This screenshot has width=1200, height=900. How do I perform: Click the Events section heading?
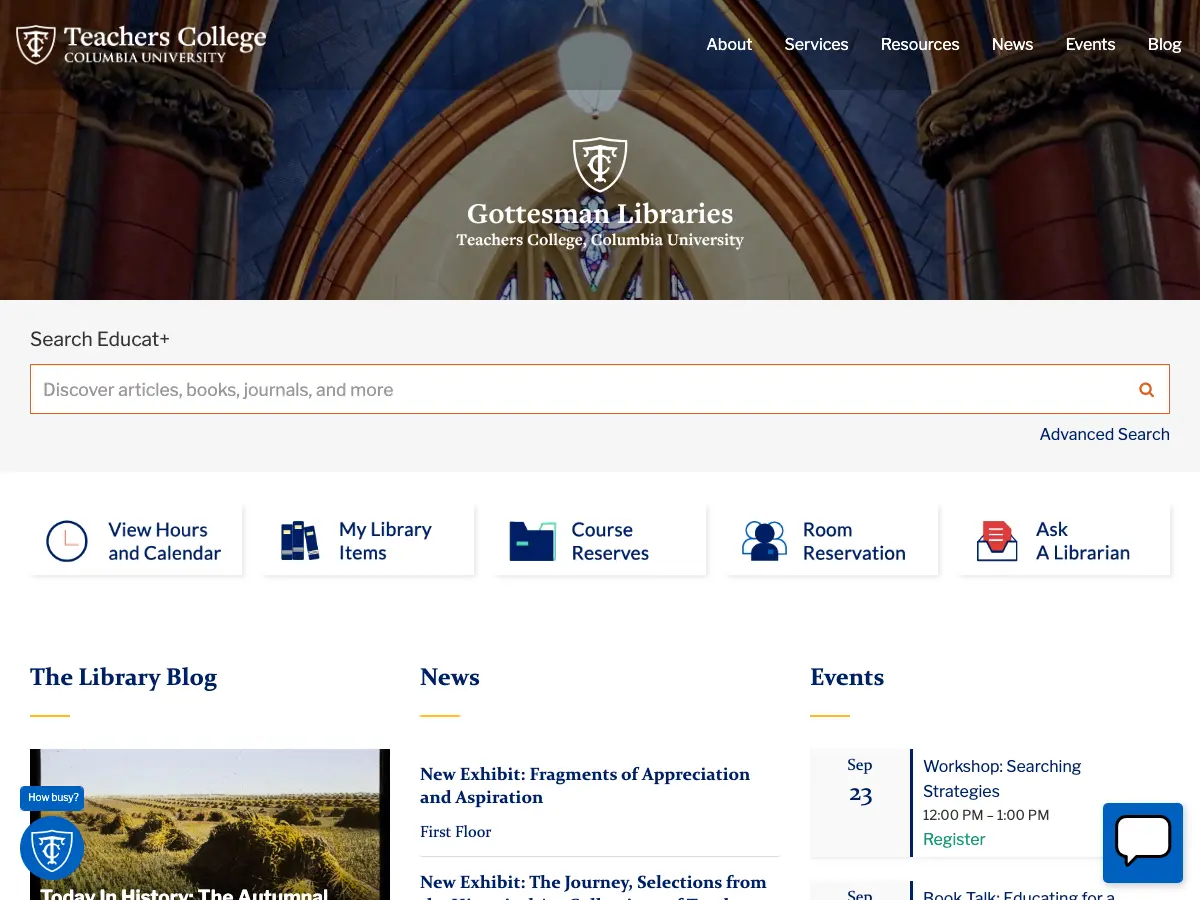tap(847, 677)
